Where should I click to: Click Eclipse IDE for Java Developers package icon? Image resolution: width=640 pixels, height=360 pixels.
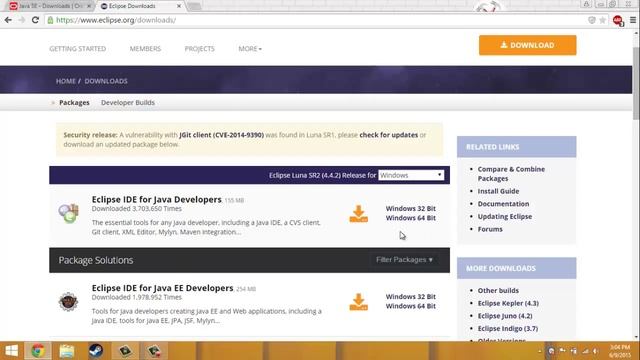(x=68, y=213)
